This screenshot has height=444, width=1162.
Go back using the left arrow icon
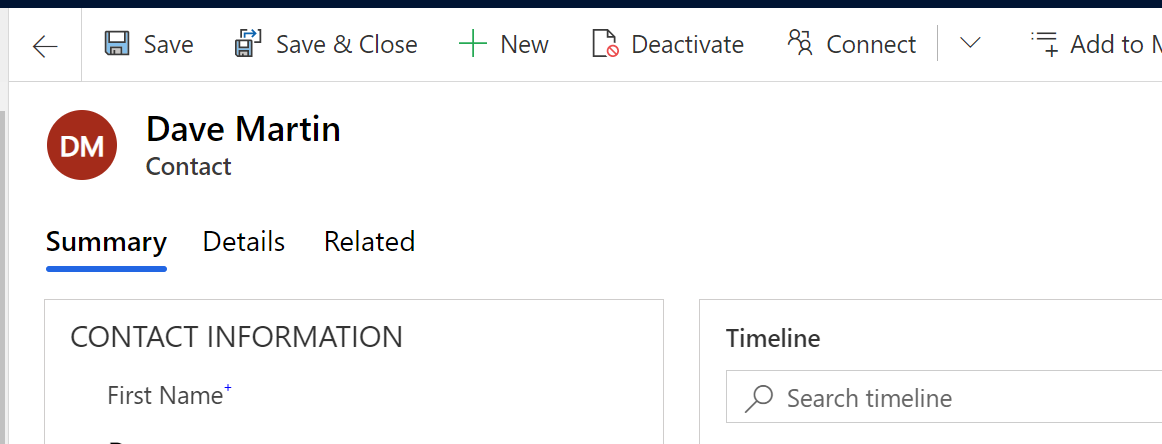(45, 46)
